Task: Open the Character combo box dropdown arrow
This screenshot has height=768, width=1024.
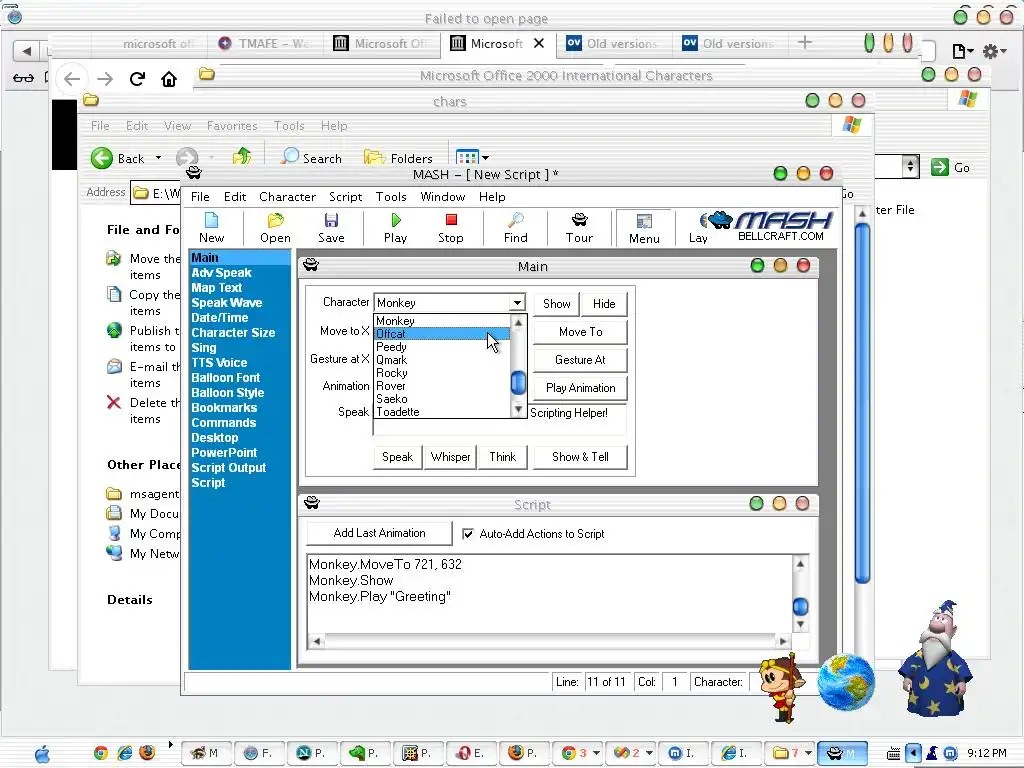Action: [x=517, y=302]
